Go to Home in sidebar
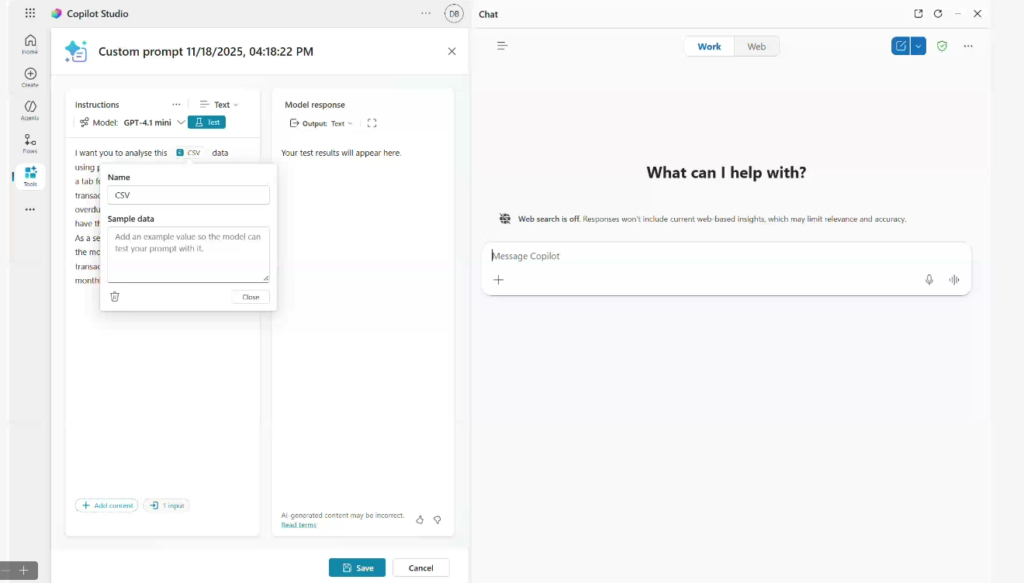This screenshot has height=583, width=1024. point(30,44)
